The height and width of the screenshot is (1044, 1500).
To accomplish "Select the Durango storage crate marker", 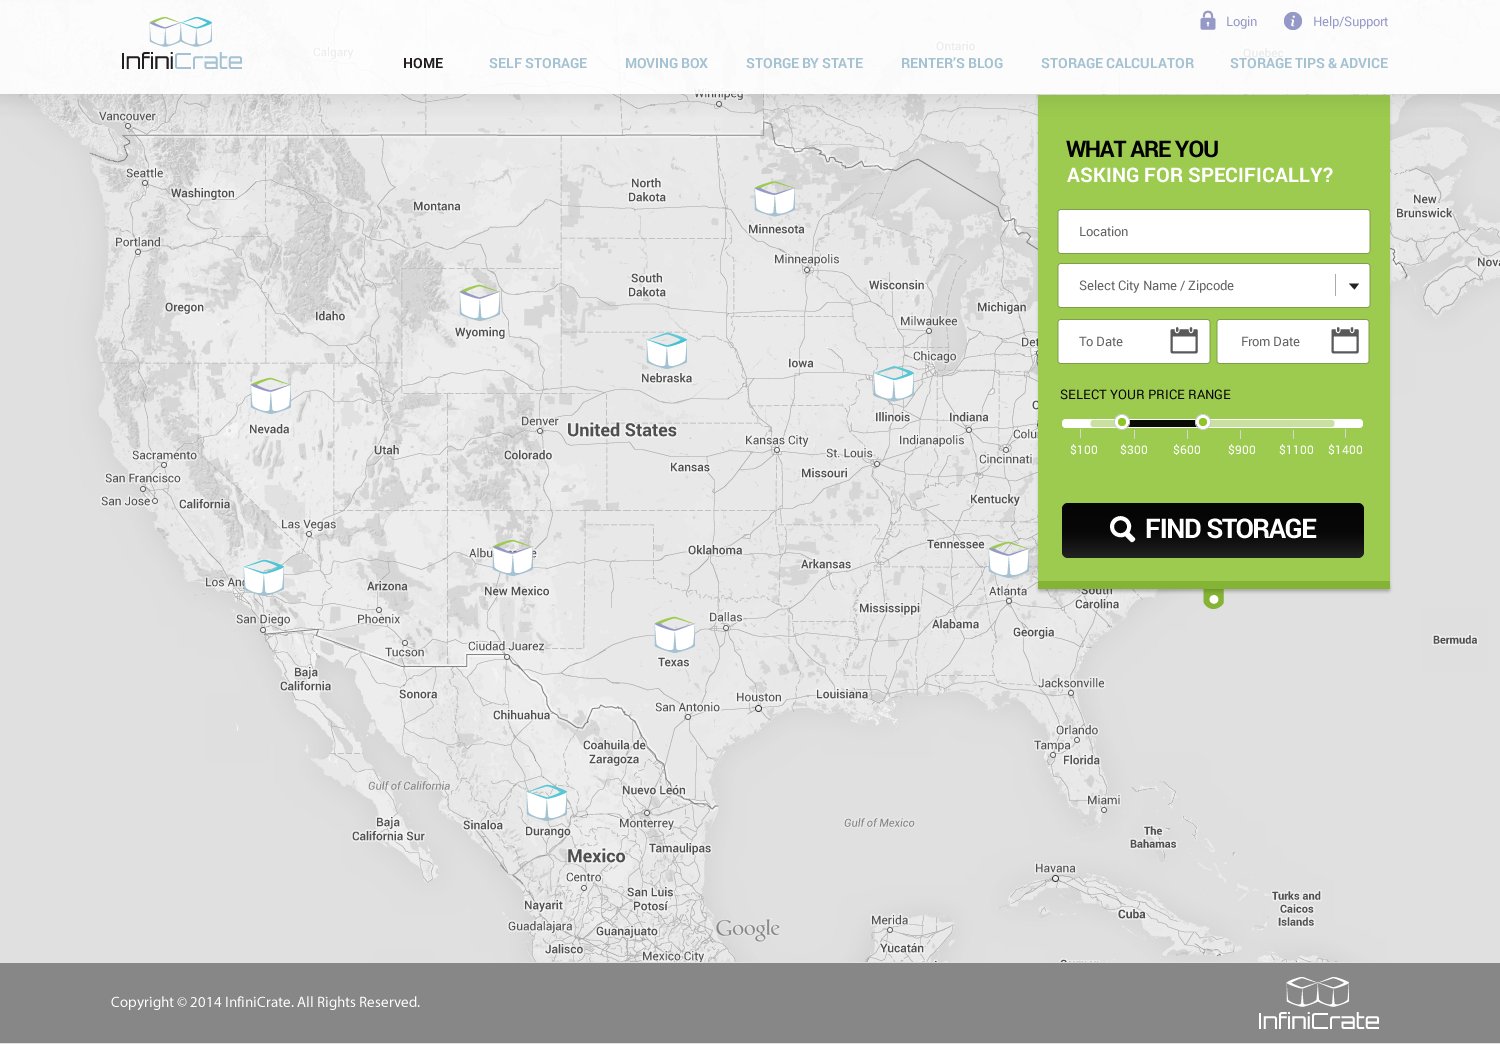I will [547, 802].
